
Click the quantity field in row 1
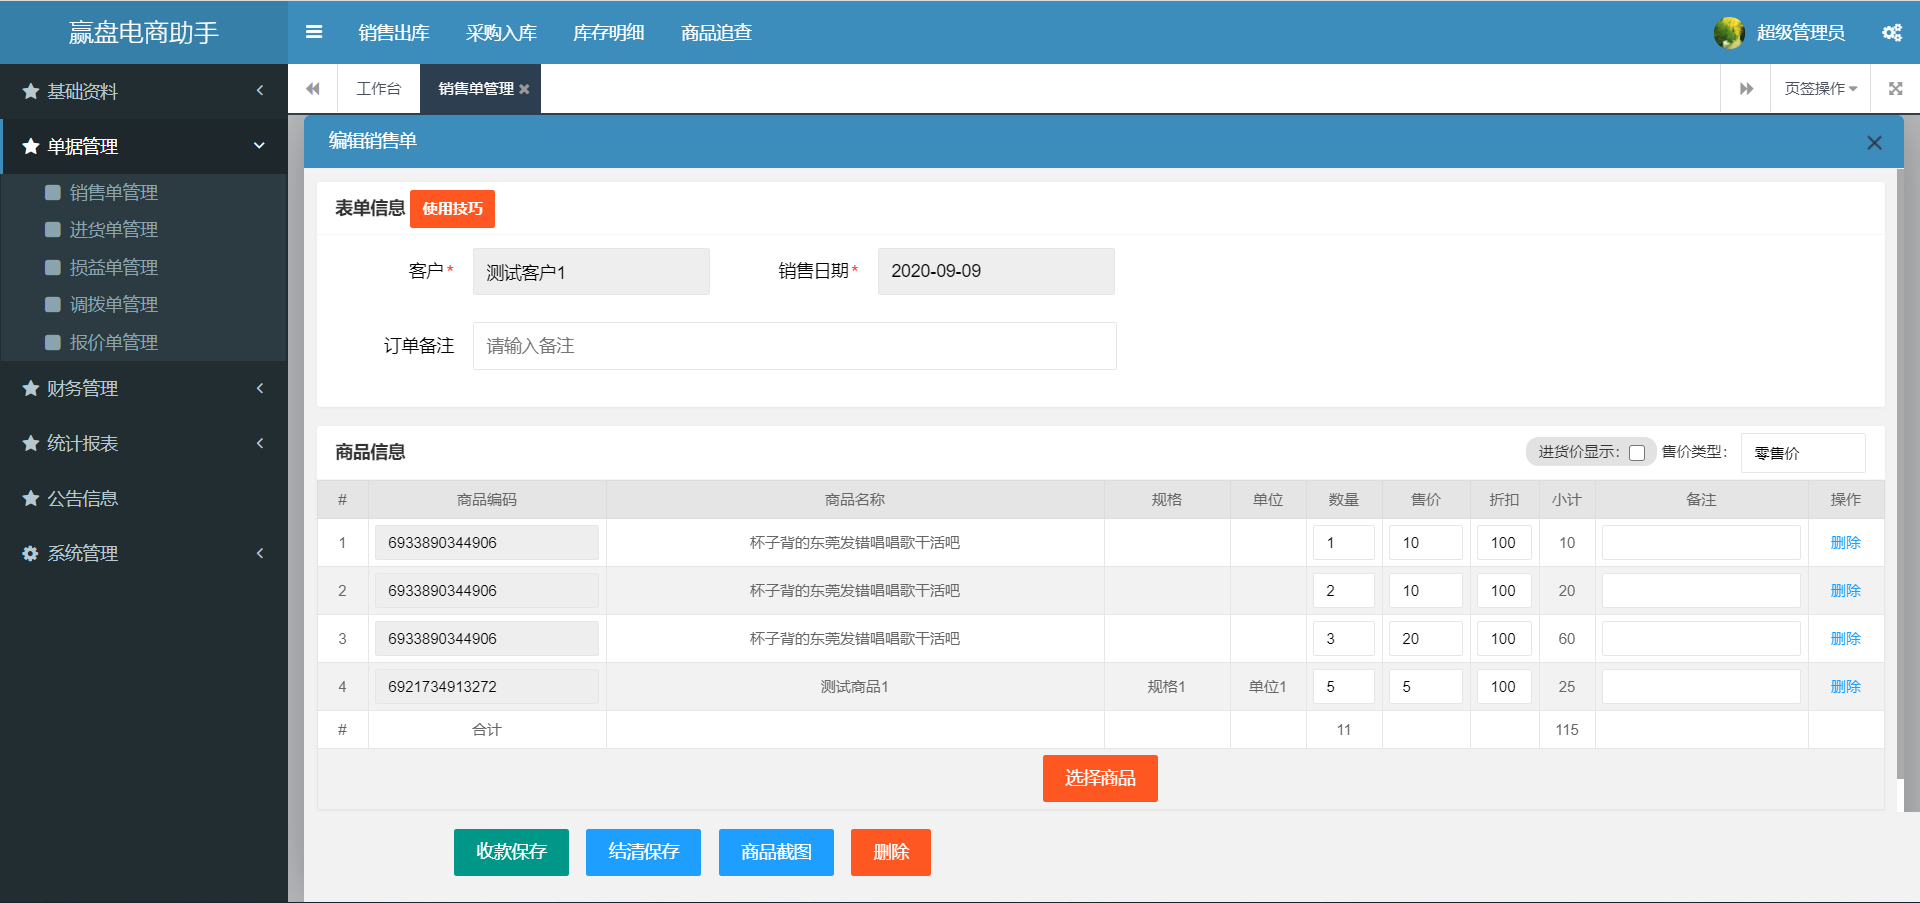[1344, 543]
